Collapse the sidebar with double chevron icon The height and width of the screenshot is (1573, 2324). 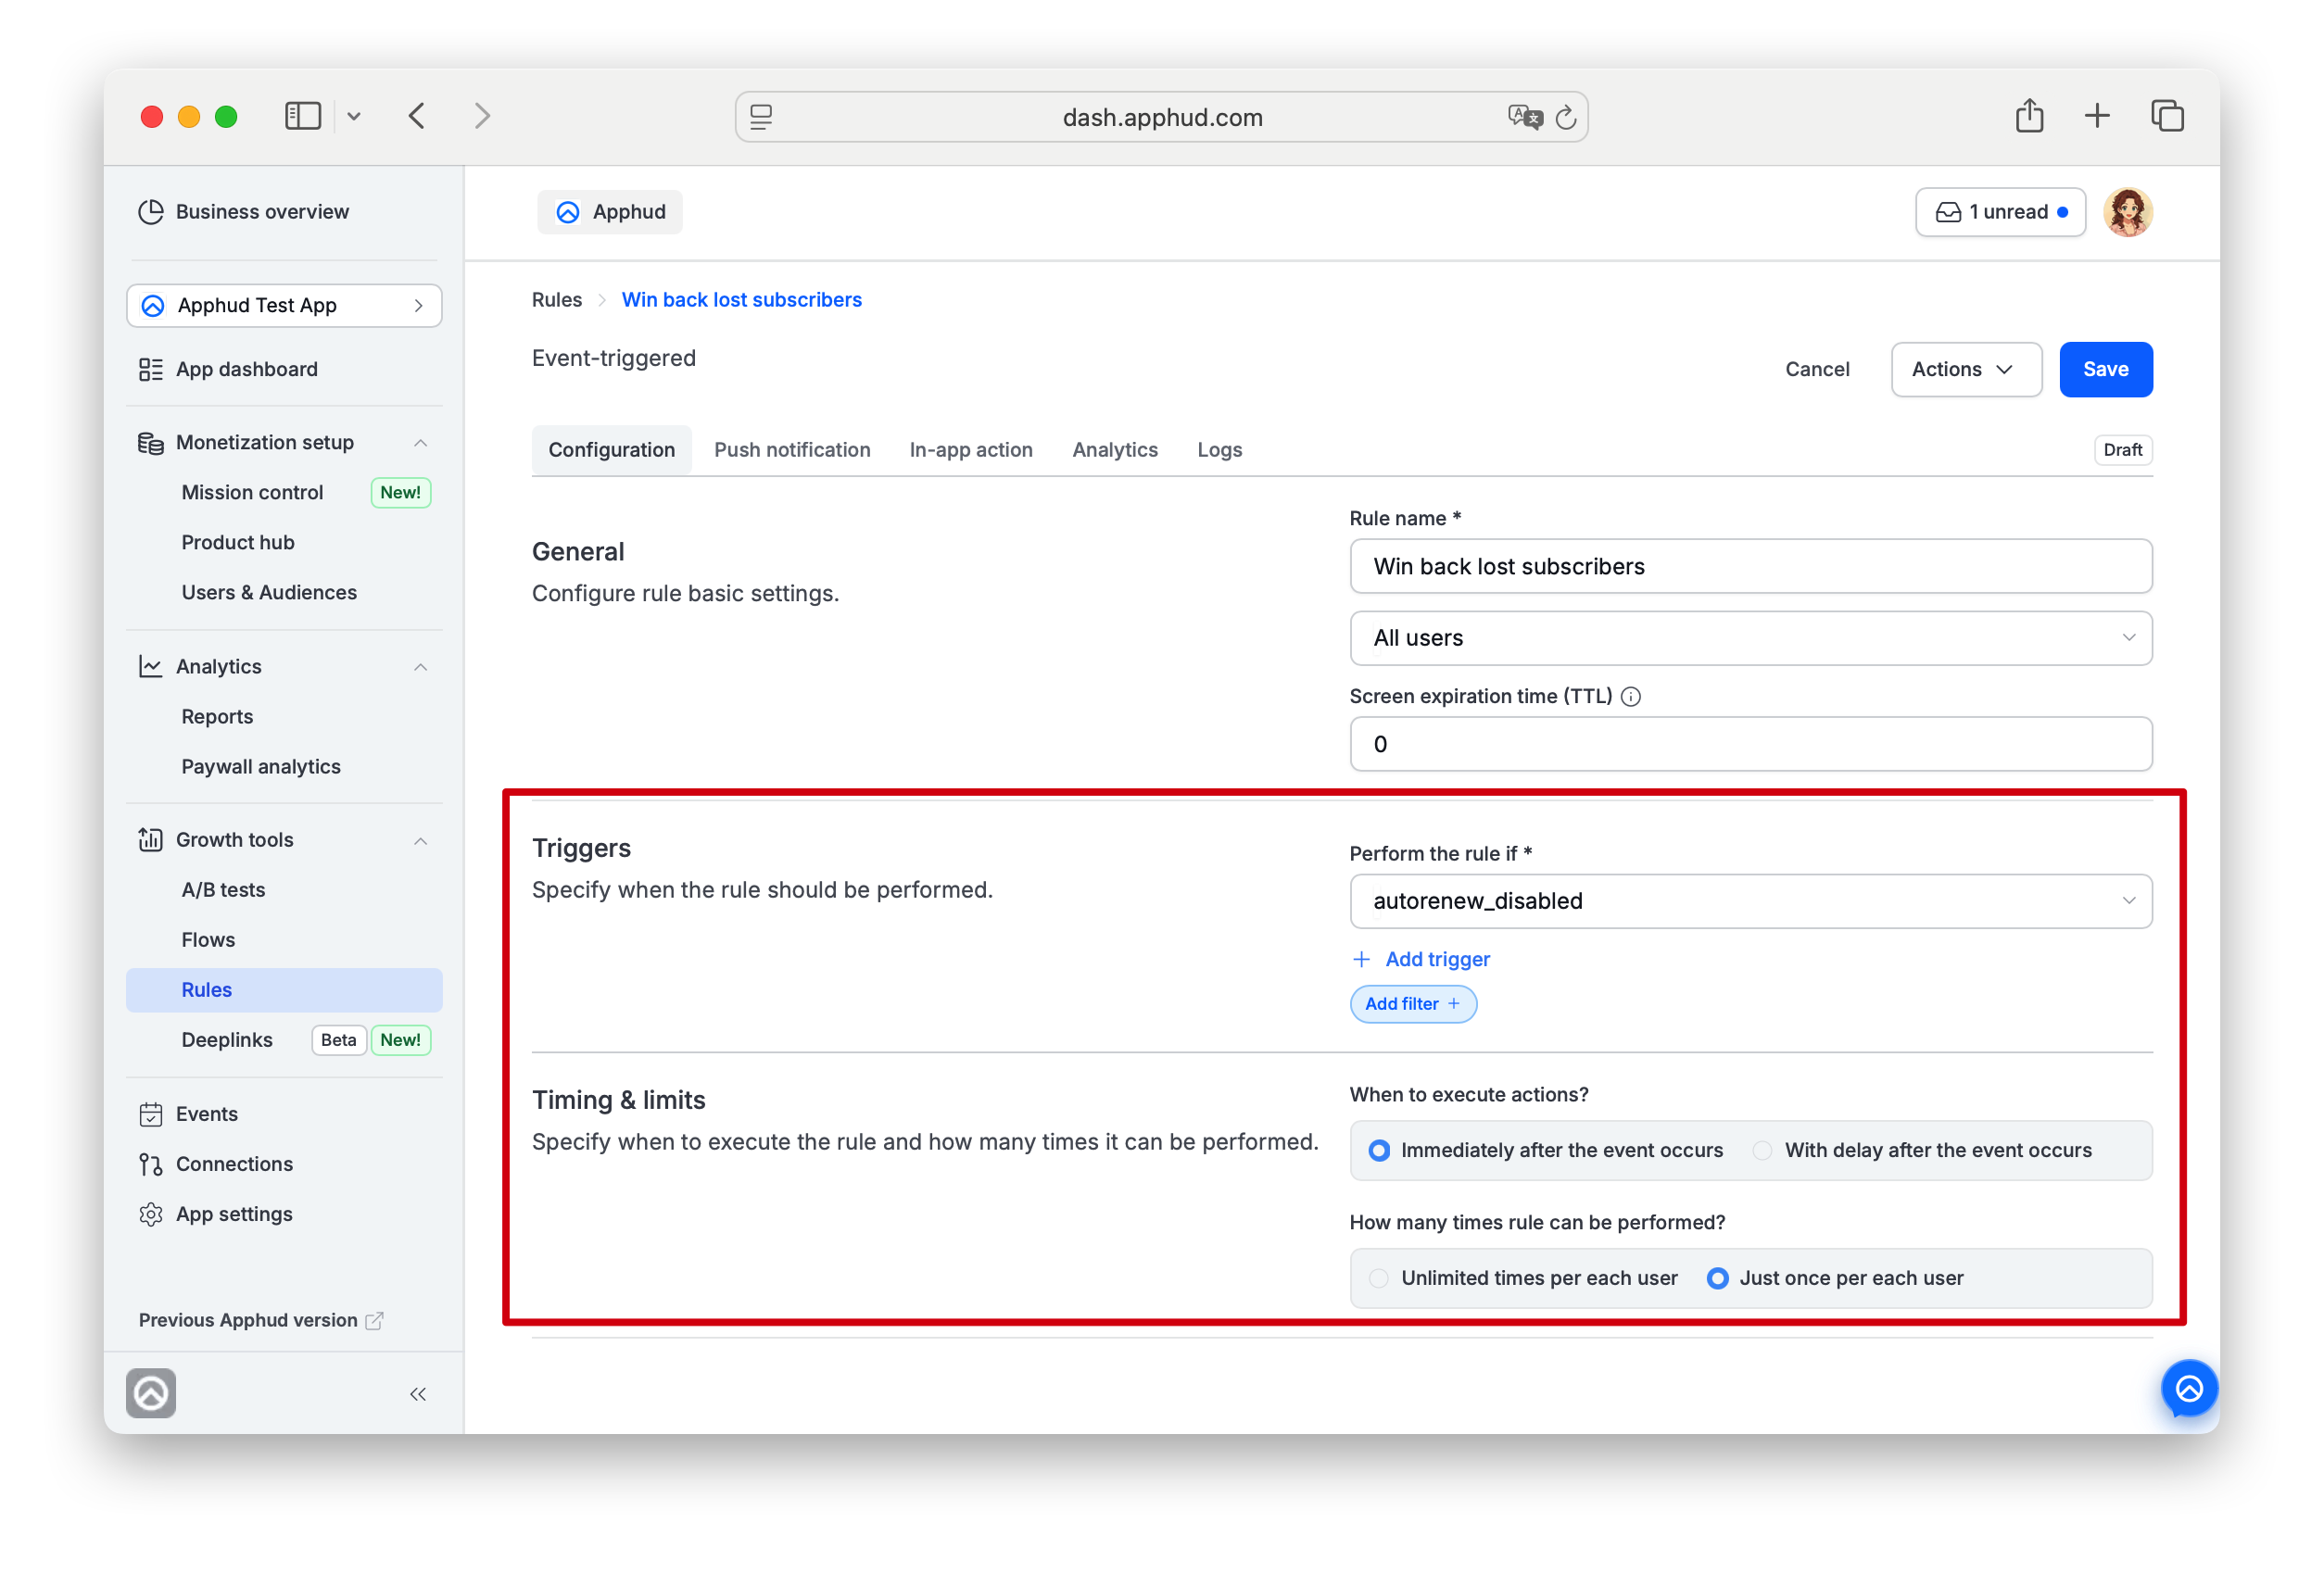[x=418, y=1394]
